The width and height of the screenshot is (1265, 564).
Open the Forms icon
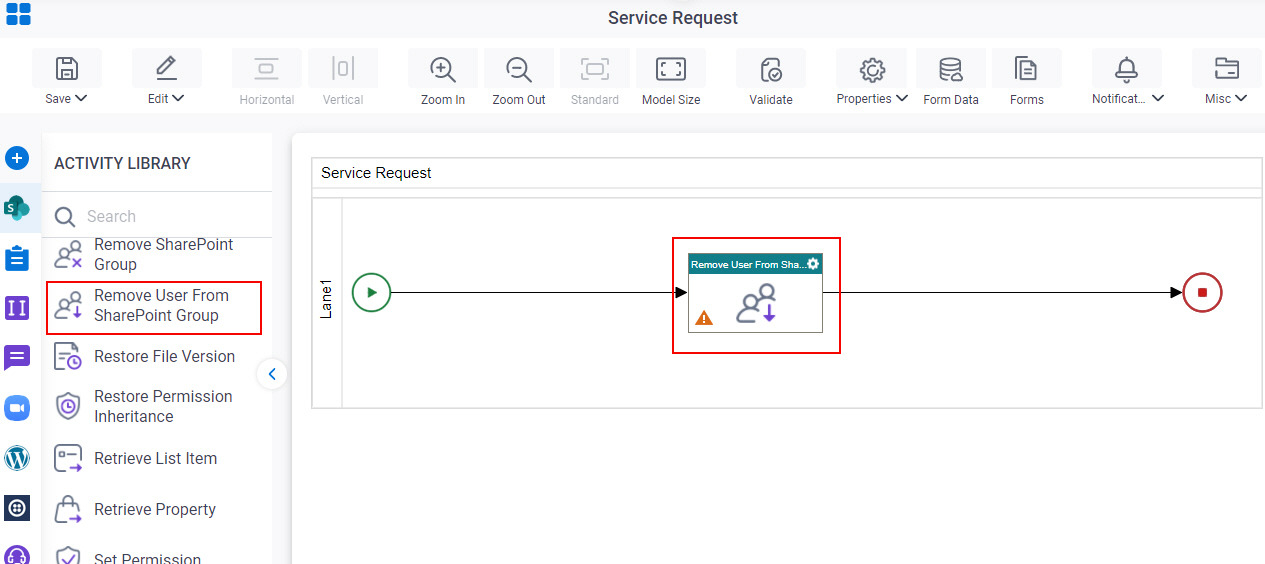pos(1026,69)
